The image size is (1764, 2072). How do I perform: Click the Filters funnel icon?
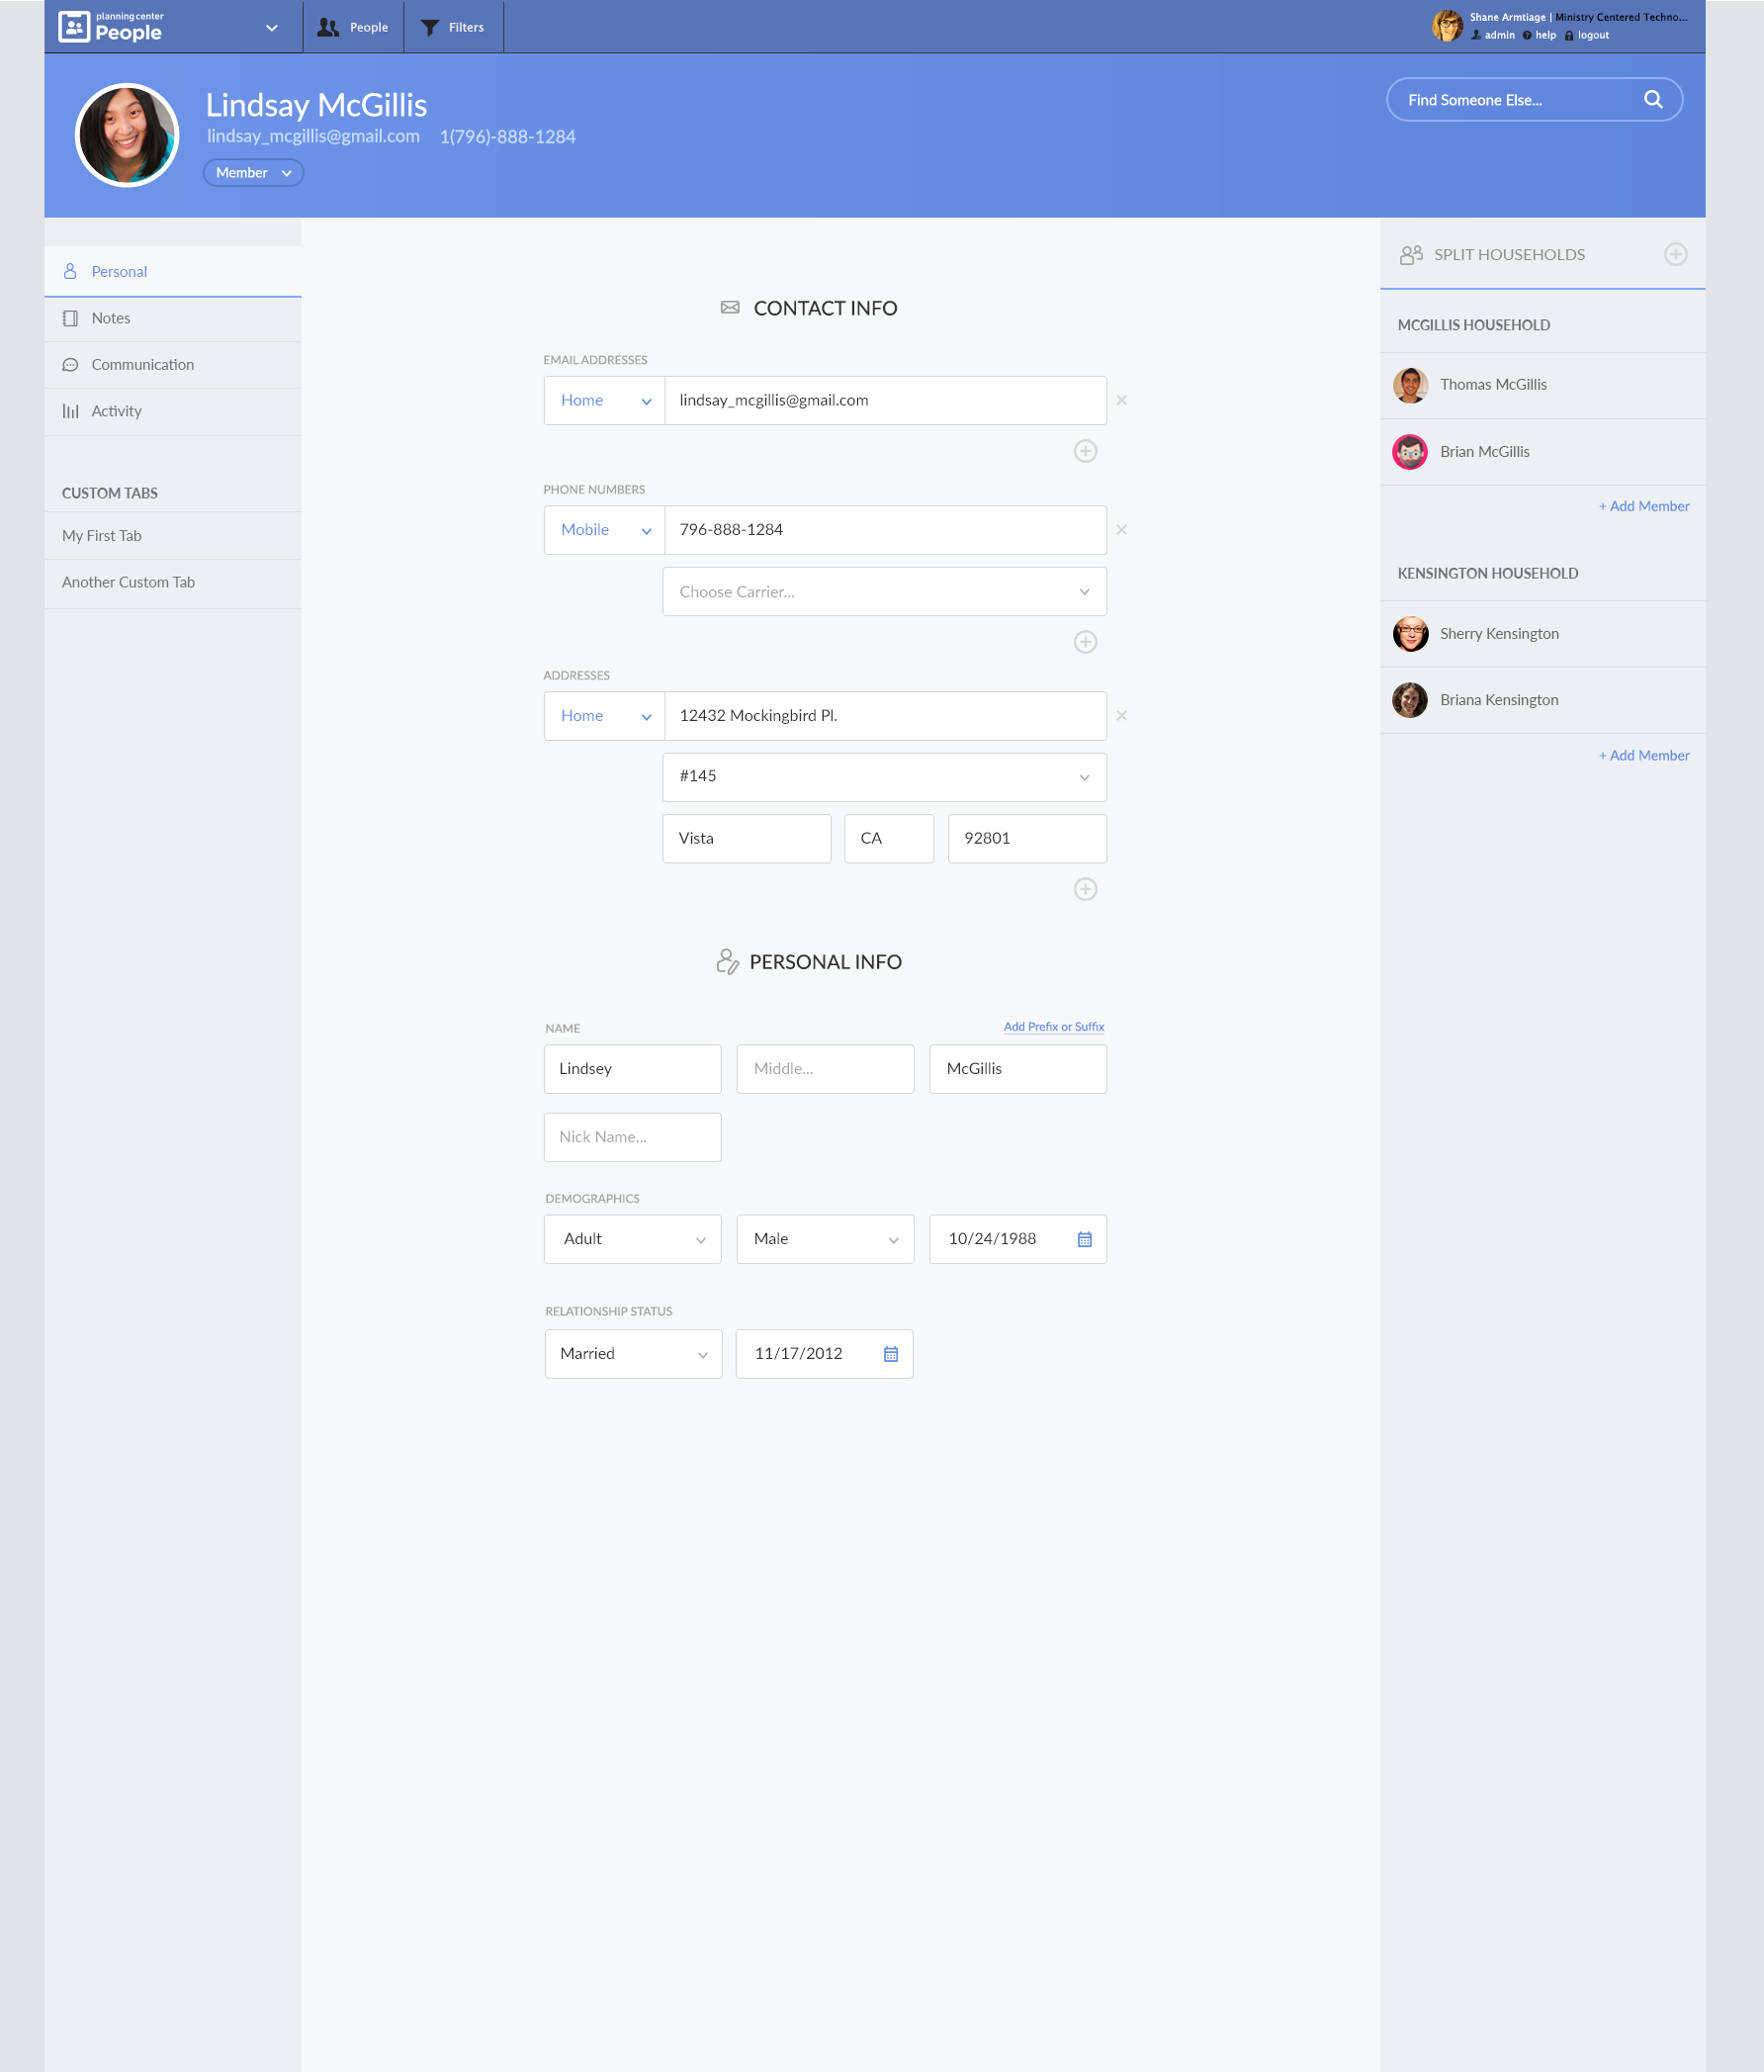[430, 27]
